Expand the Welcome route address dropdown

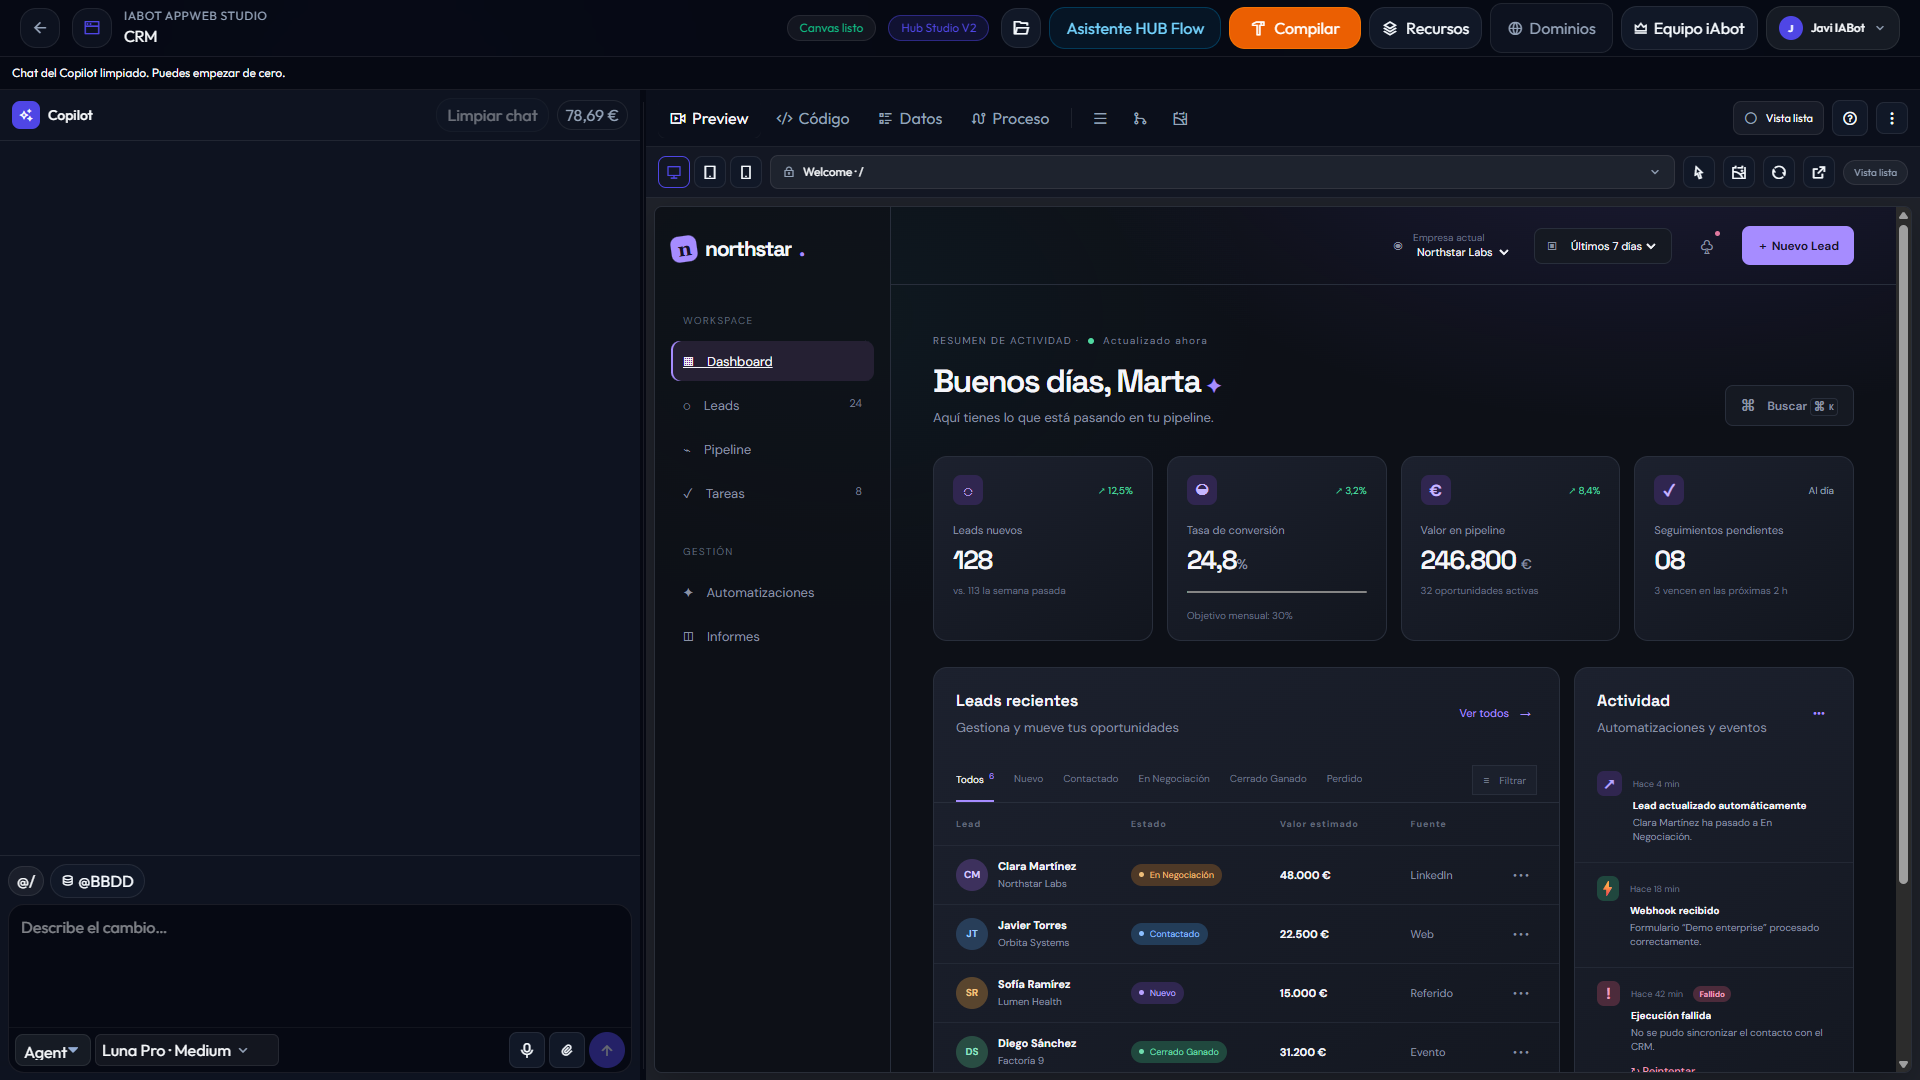[1222, 172]
